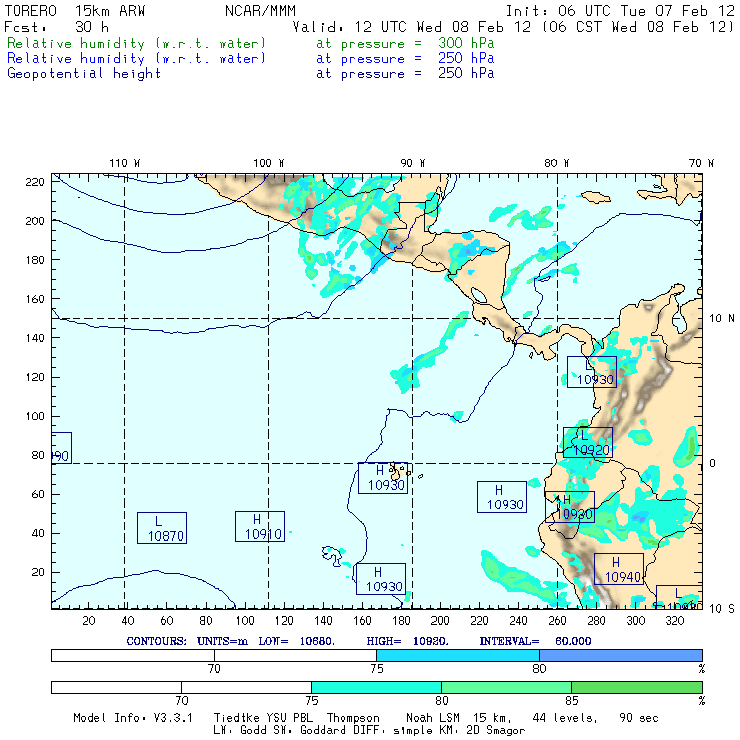Click the darkest blue segment of the upper legend bar
Screen dimensions: 740x740
coord(621,655)
